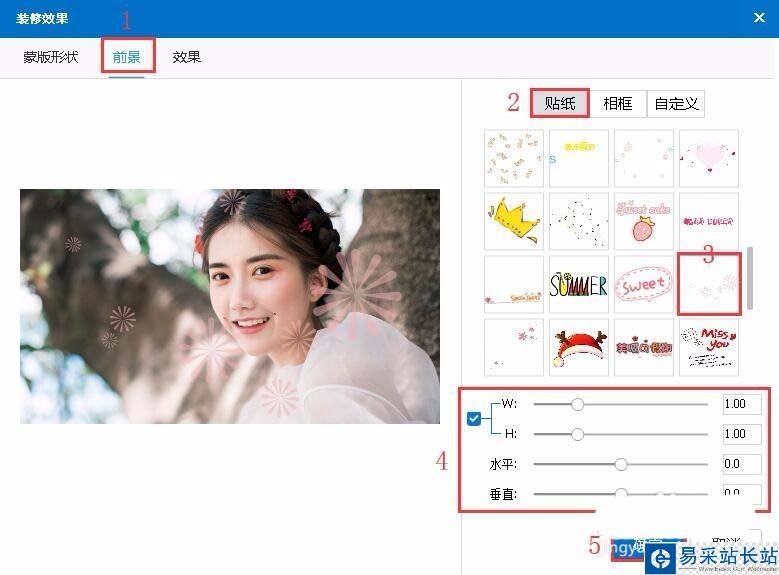779x575 pixels.
Task: Adjust the 水平 horizontal slider
Action: point(621,465)
